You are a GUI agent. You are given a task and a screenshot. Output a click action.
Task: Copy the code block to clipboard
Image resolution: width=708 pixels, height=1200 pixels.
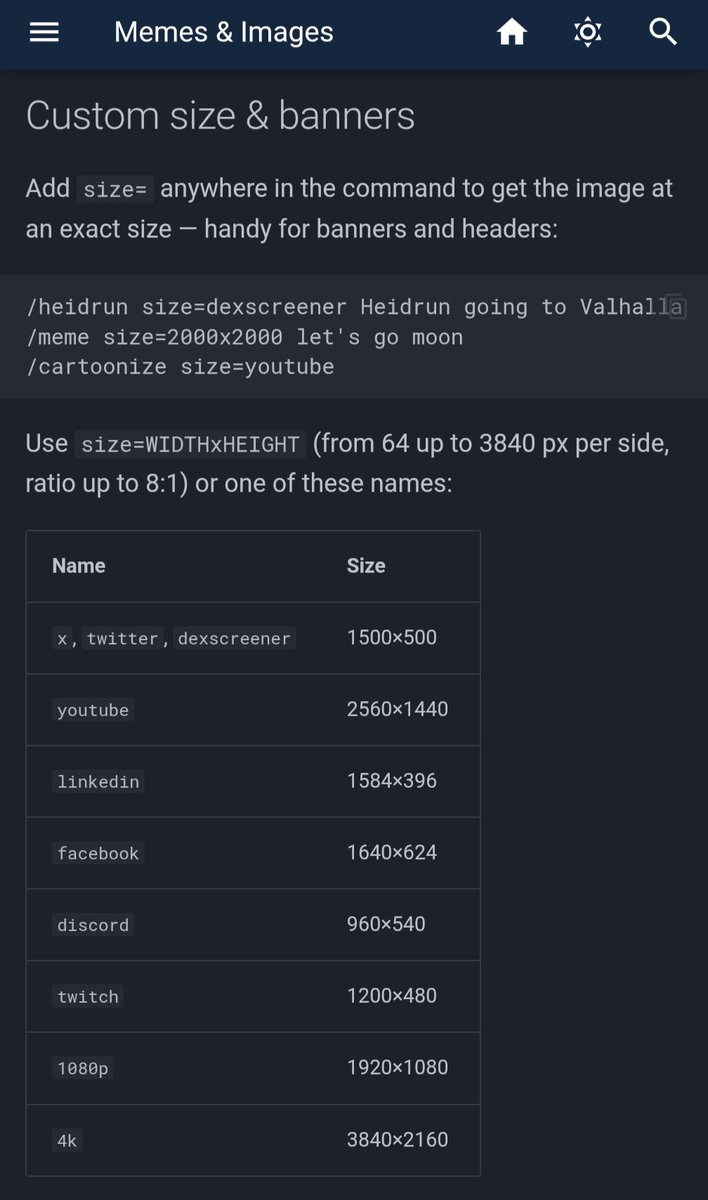click(676, 307)
